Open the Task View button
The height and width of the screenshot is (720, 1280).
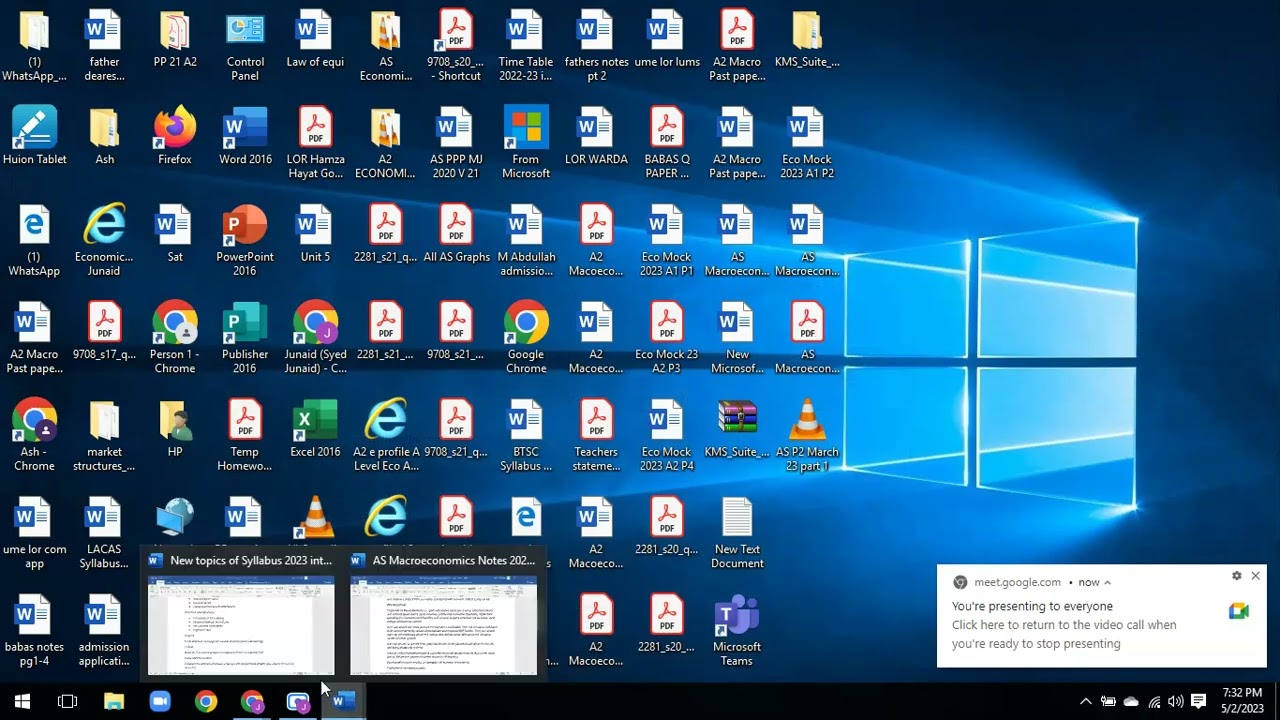point(68,701)
